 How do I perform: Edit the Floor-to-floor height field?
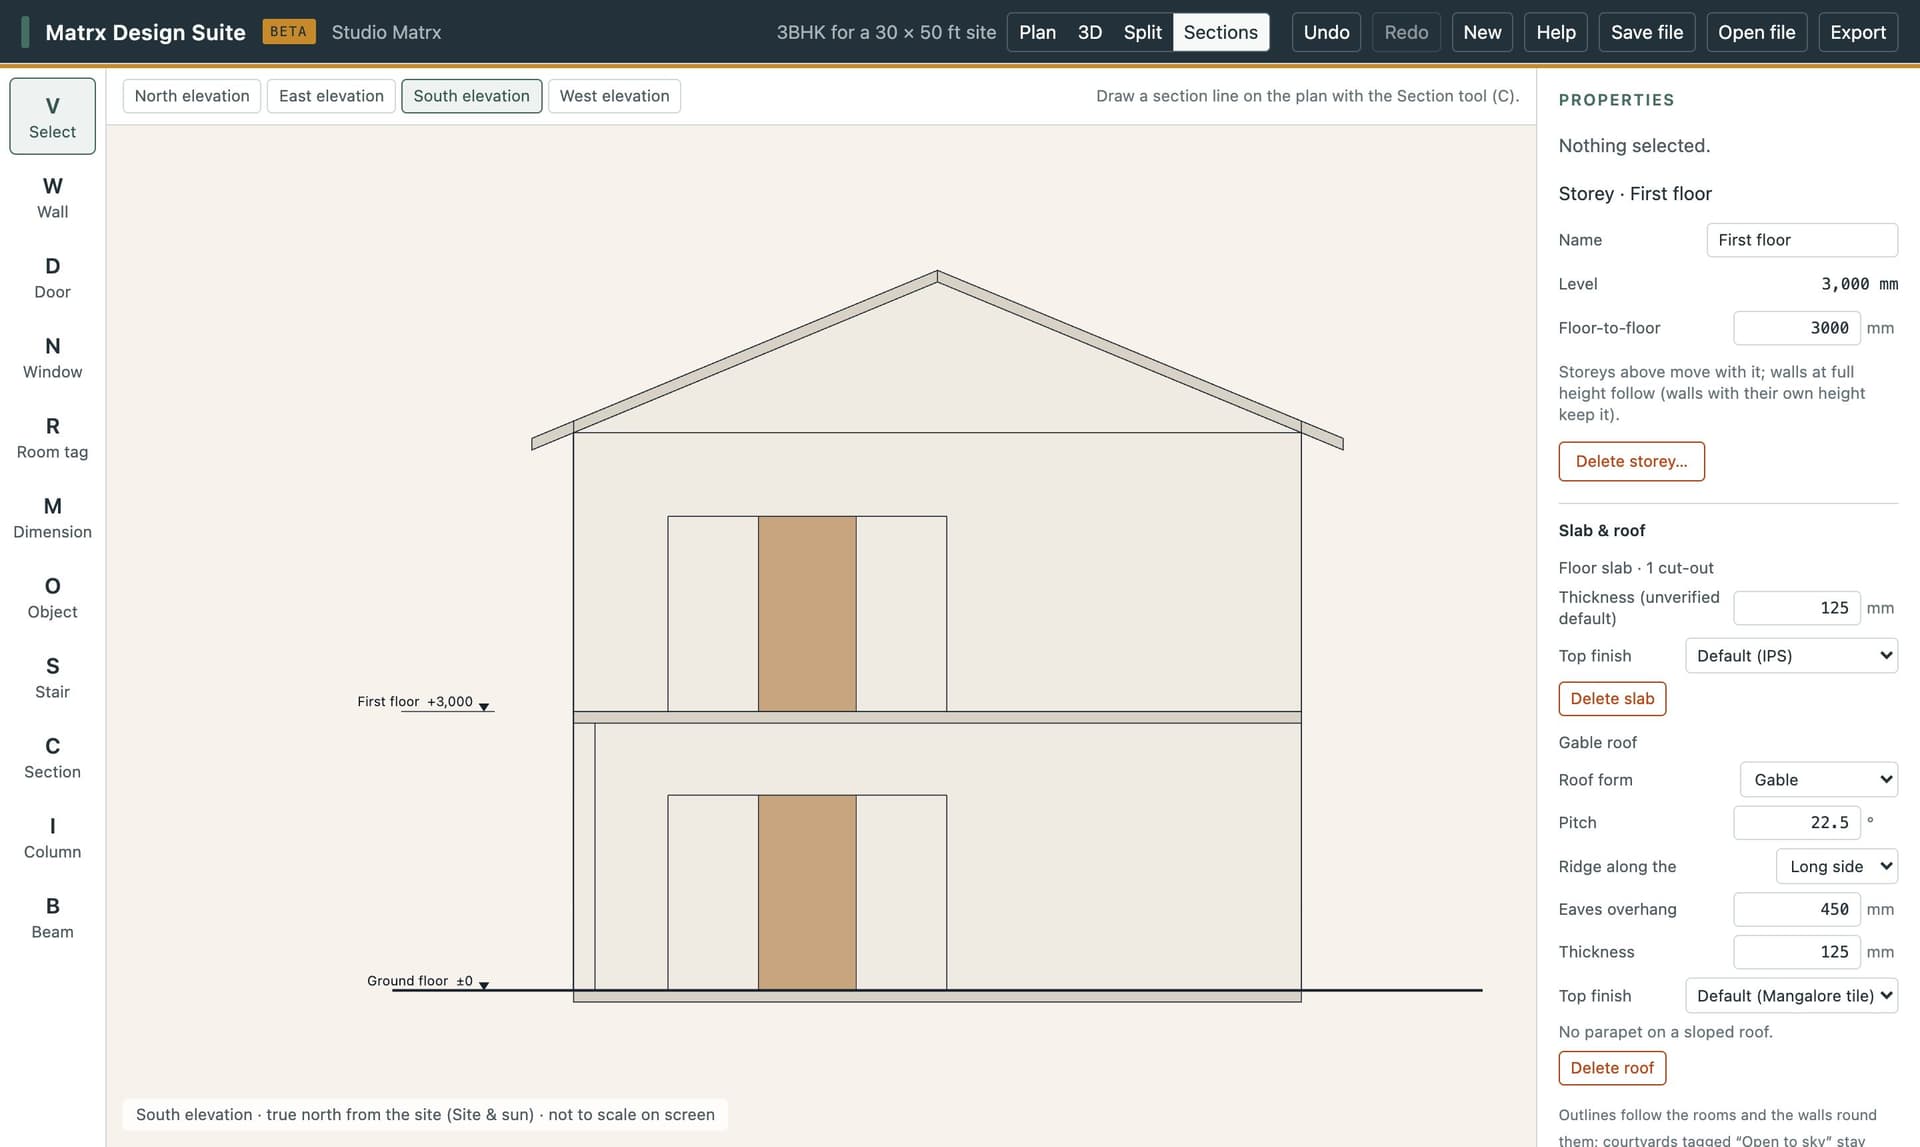pyautogui.click(x=1796, y=328)
